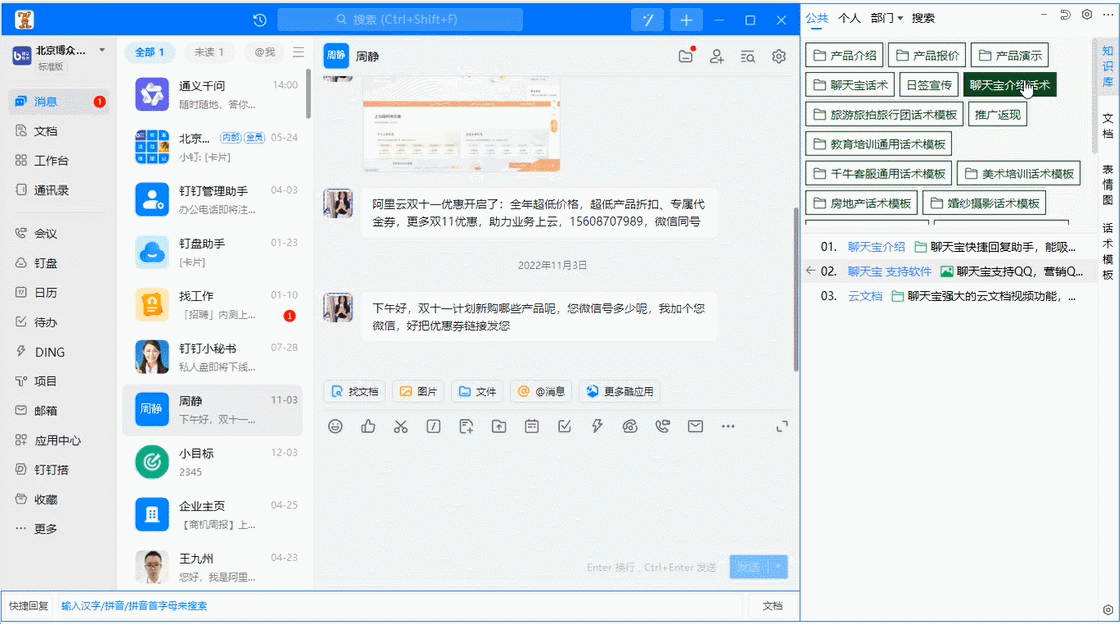Click the 文件 quick button
1120x624 pixels.
(477, 391)
